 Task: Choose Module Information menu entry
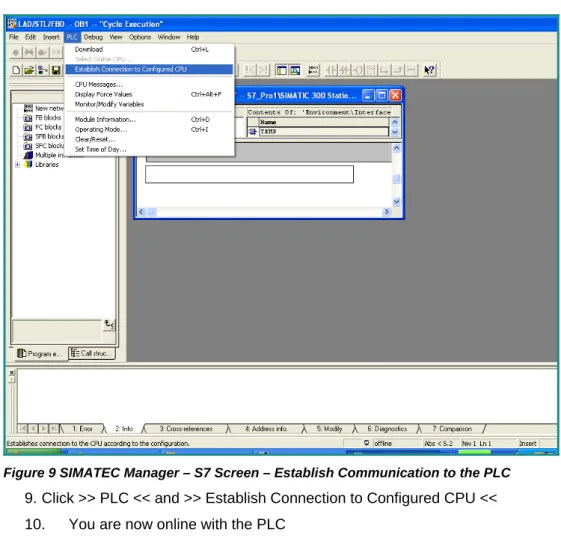click(x=149, y=120)
